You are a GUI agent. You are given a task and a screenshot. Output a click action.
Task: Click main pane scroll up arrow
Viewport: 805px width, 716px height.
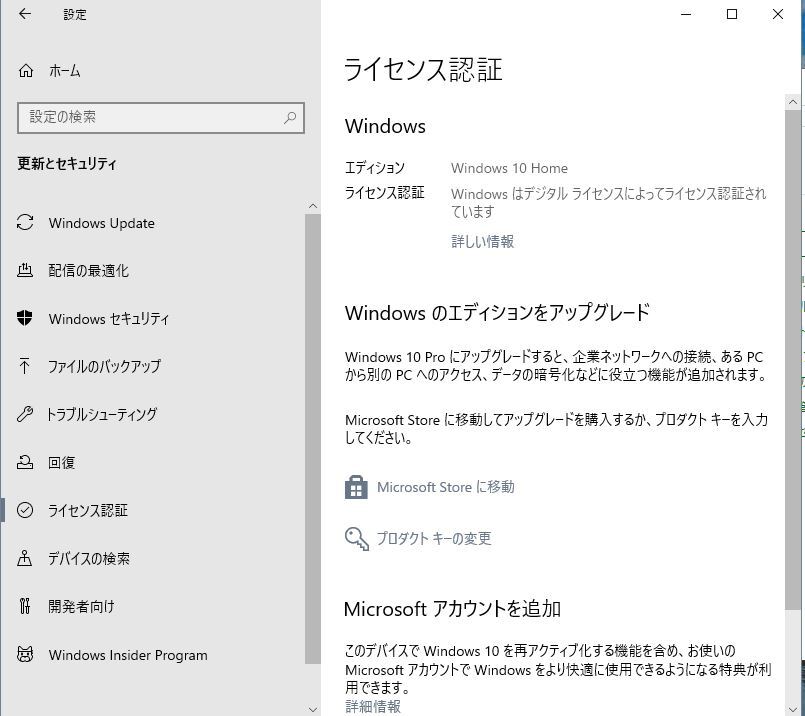[793, 102]
